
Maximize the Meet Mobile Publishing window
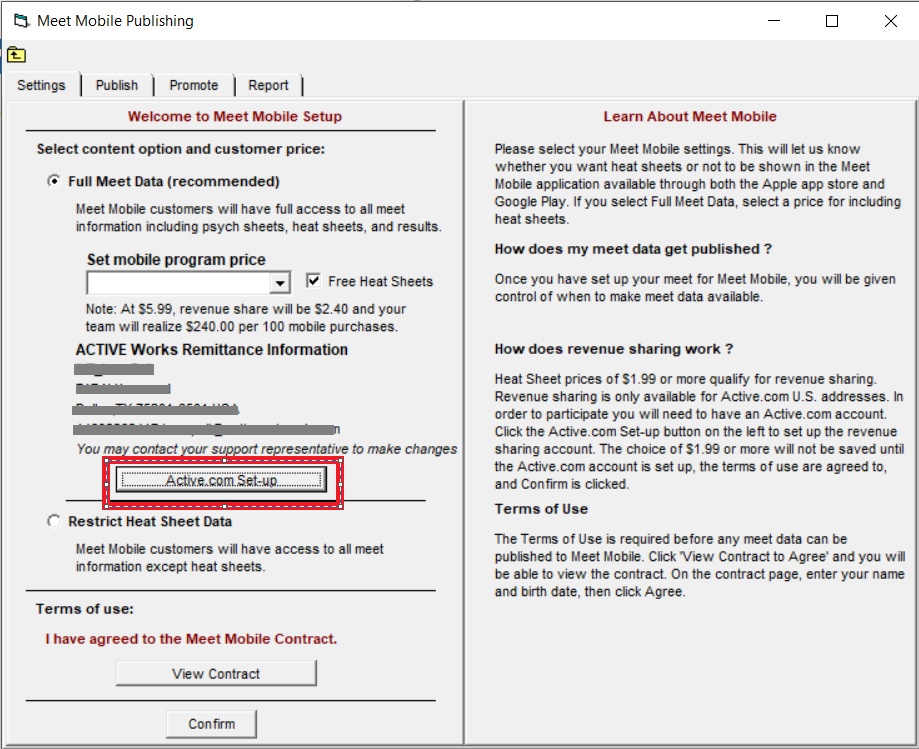pos(832,21)
